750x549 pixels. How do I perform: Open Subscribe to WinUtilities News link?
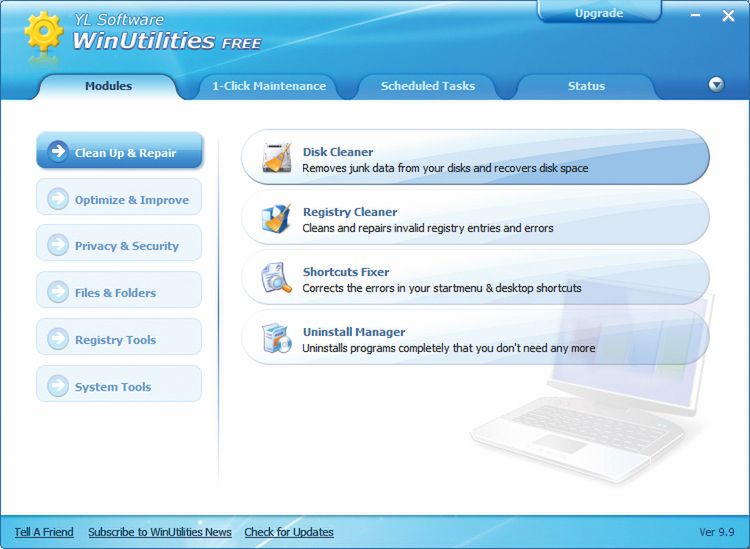[x=160, y=532]
